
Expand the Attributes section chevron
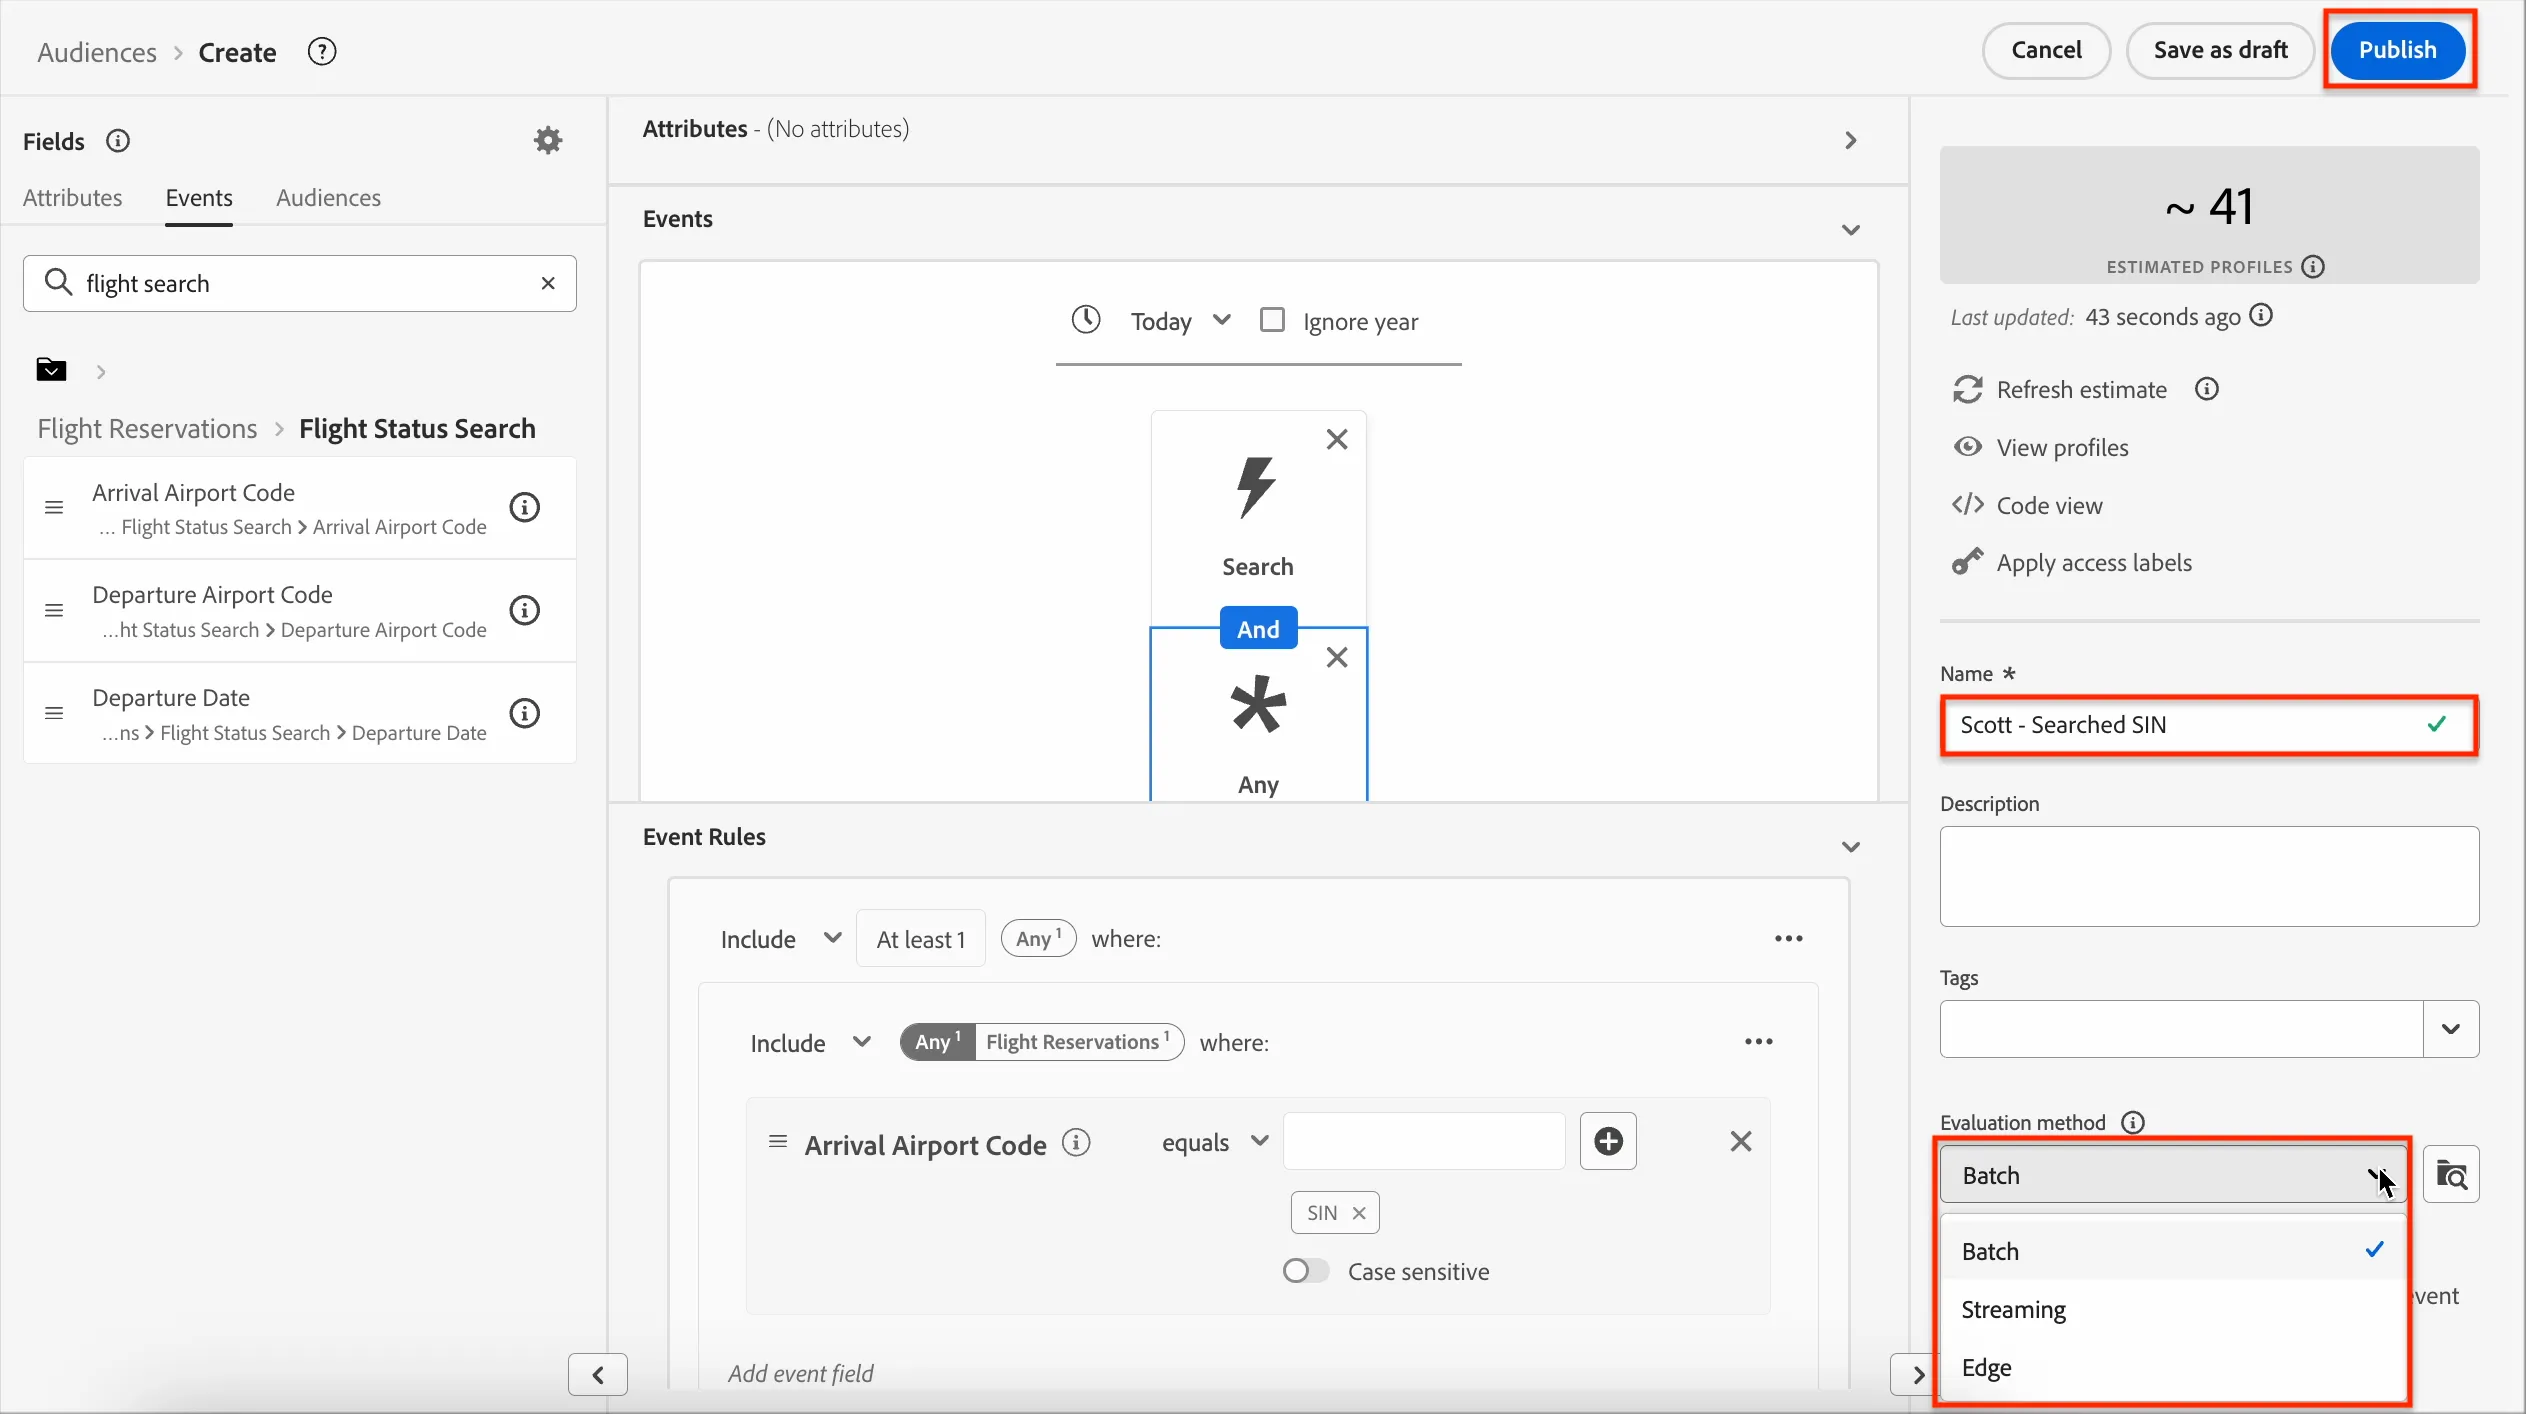1851,141
